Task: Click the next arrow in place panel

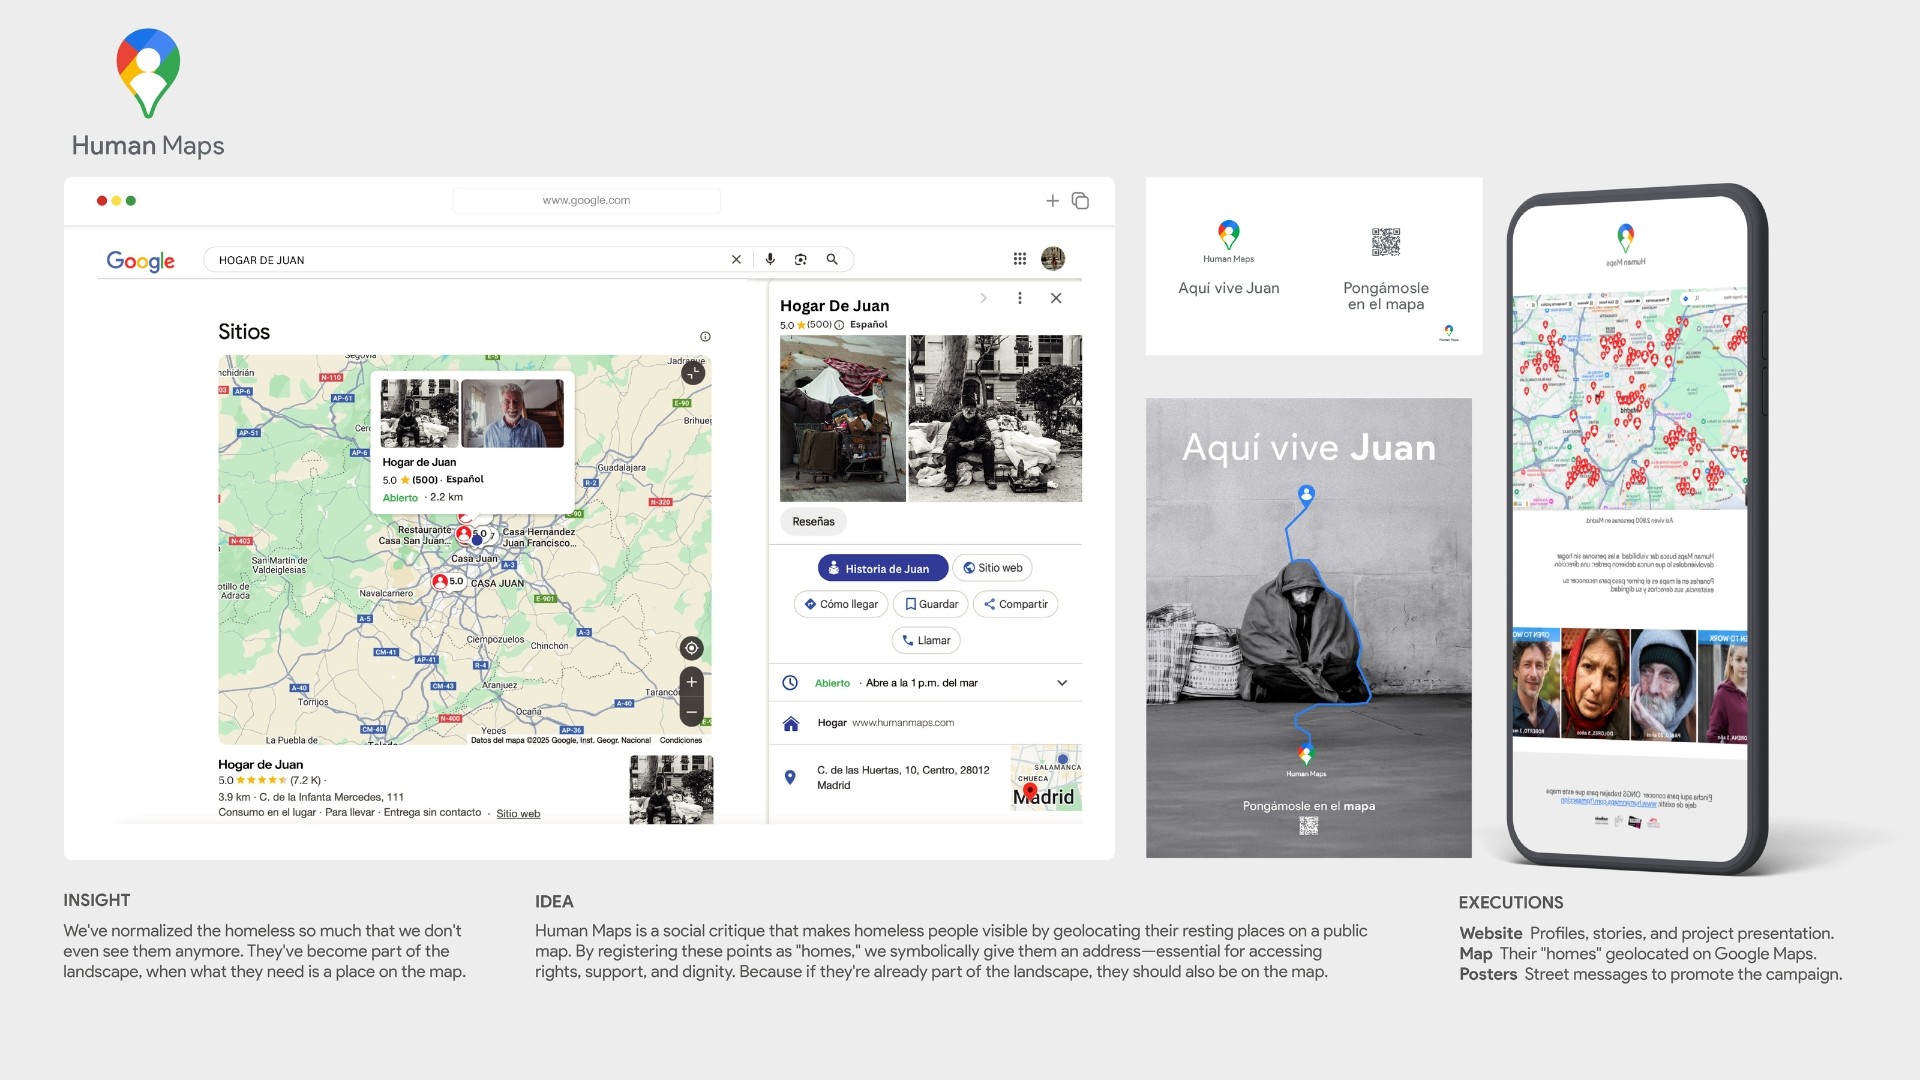Action: tap(984, 298)
